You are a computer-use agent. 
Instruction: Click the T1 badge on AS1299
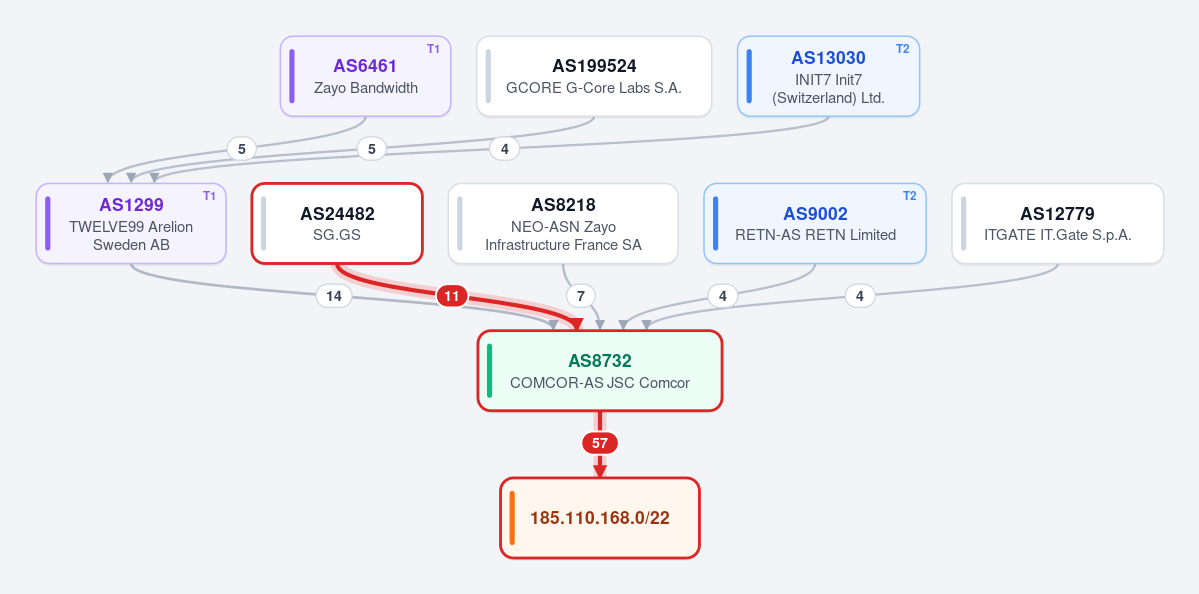[x=210, y=196]
